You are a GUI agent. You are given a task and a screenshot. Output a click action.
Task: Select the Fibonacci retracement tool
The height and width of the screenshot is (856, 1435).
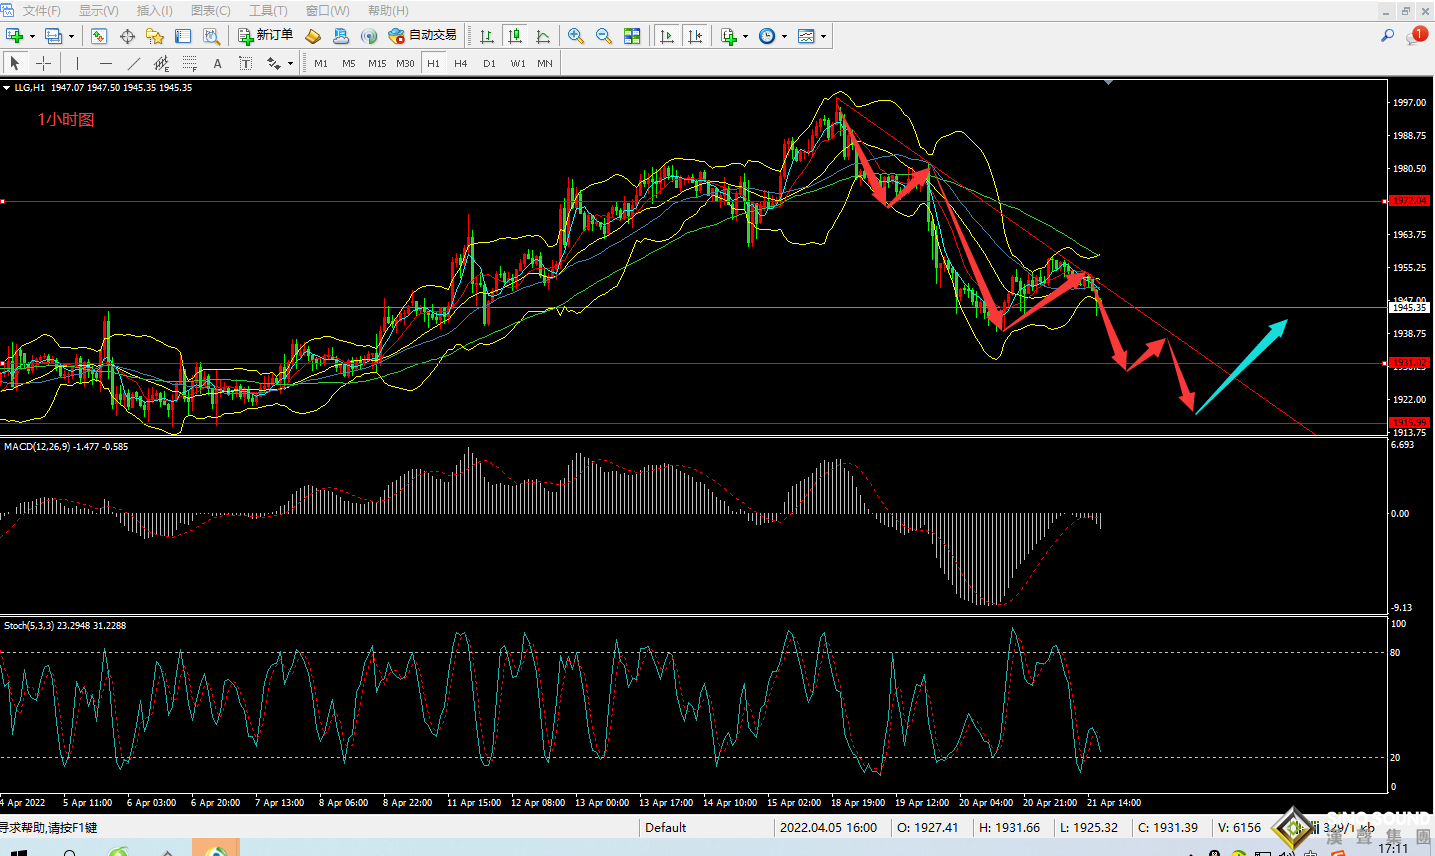[189, 63]
